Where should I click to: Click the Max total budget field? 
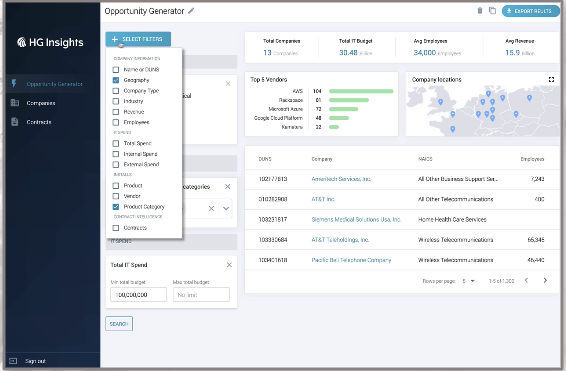[x=201, y=294]
